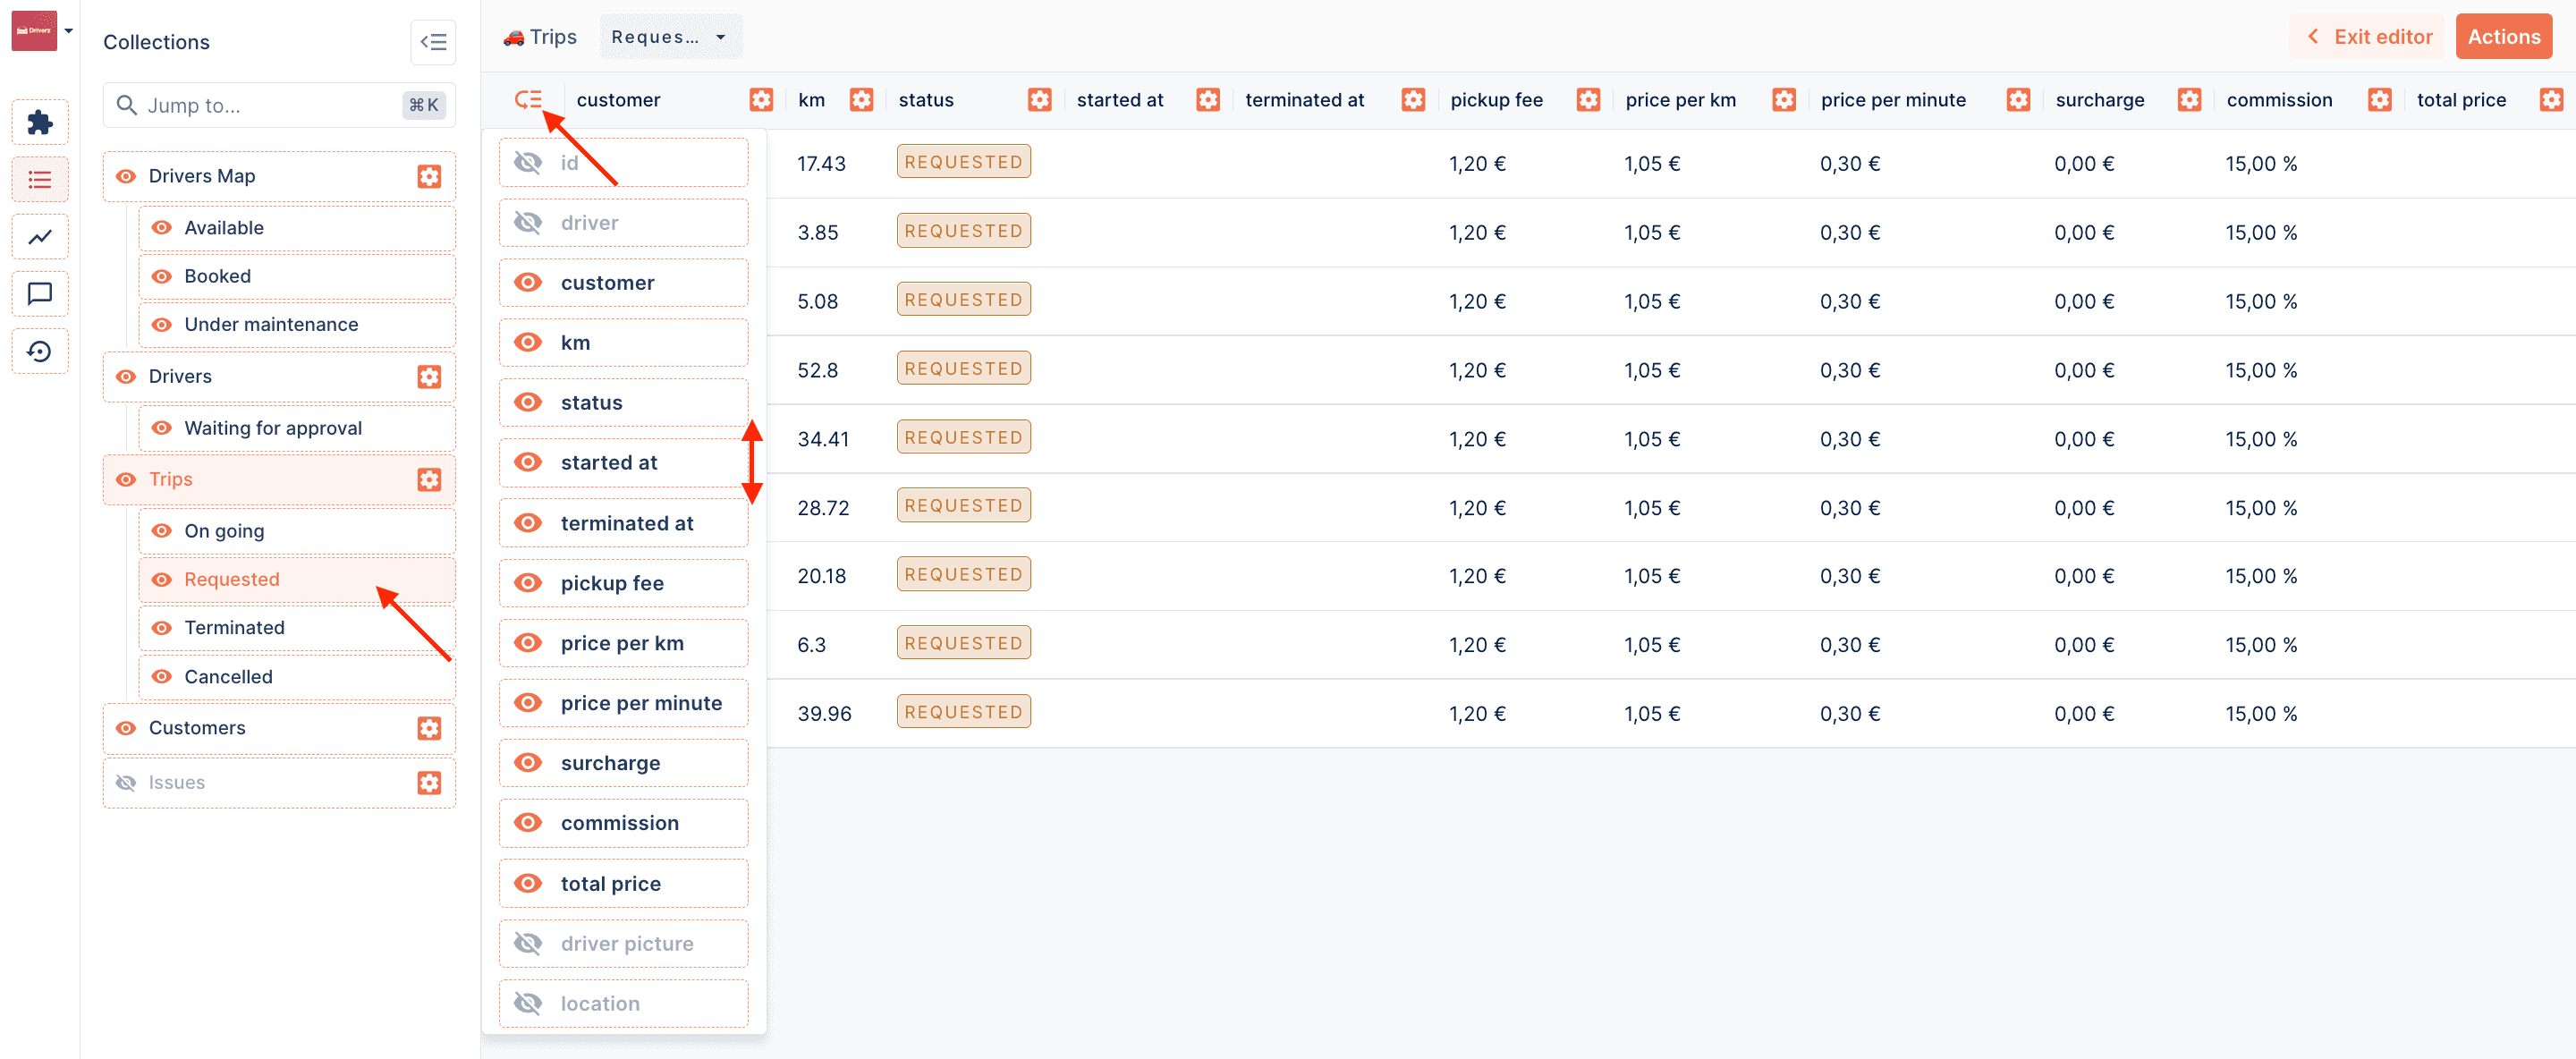Click the Exit editor button
The image size is (2576, 1059).
(x=2368, y=37)
